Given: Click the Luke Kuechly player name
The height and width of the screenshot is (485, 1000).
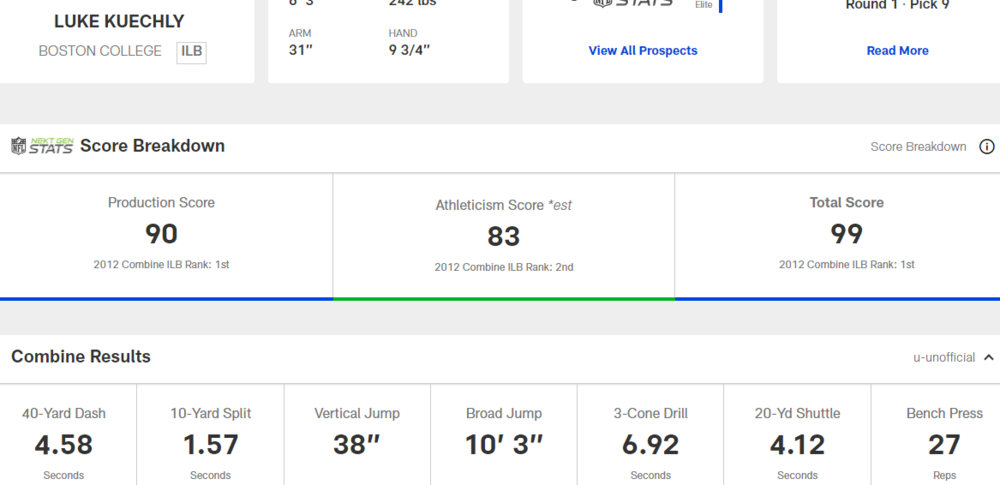Looking at the screenshot, I should 119,21.
